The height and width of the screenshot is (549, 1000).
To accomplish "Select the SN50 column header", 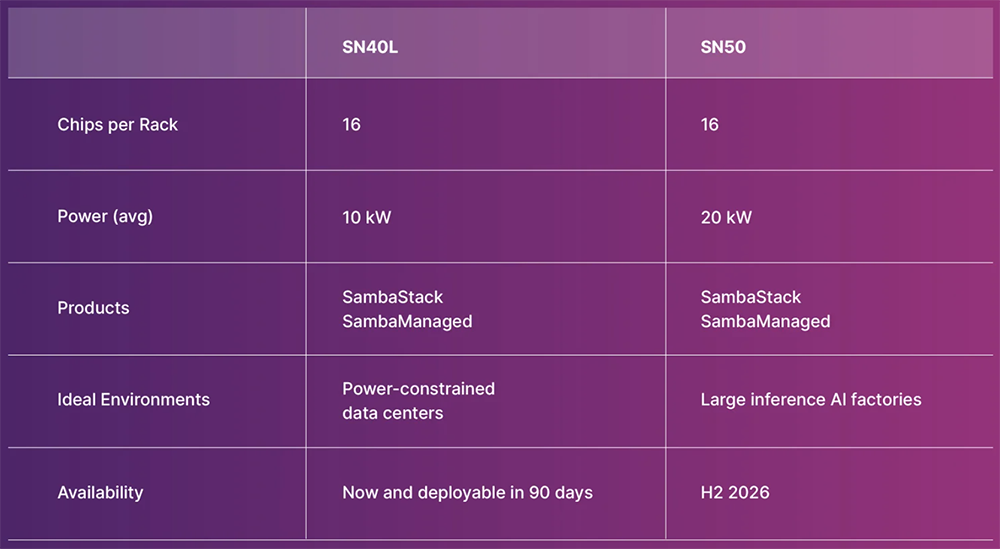I will coord(724,47).
